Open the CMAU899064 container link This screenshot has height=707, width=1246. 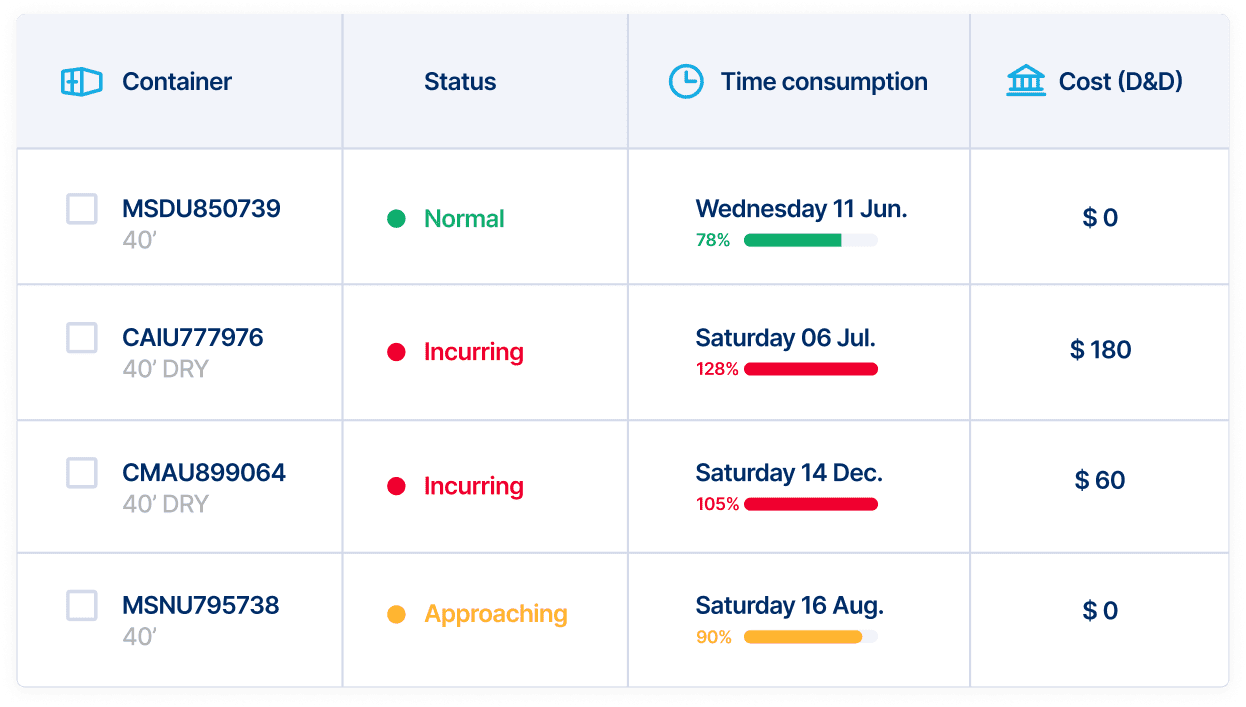pyautogui.click(x=204, y=472)
